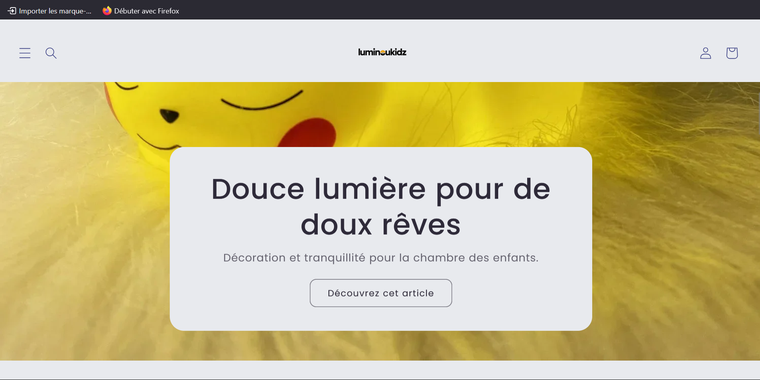
Task: Click Pikachu's red cheek in banner
Action: [x=307, y=133]
